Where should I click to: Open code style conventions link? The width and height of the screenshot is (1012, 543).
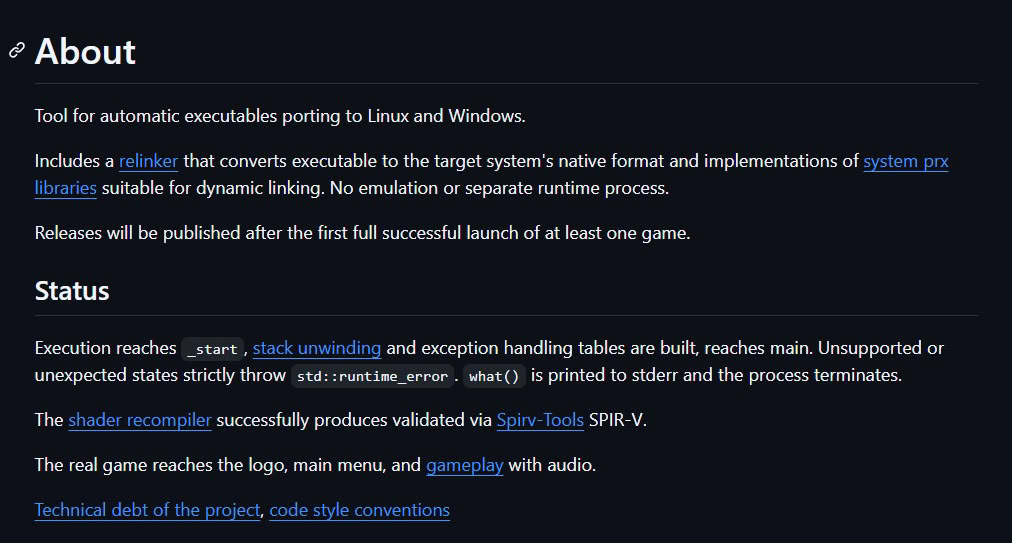coord(359,510)
